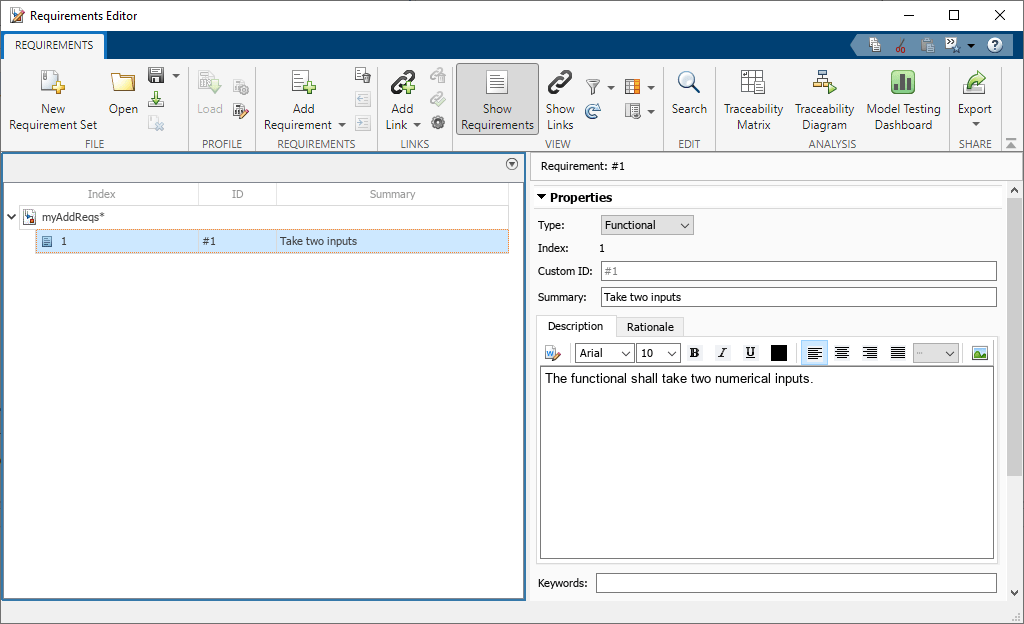The image size is (1024, 624).
Task: Open the Type dropdown showing Functional
Action: pos(647,225)
